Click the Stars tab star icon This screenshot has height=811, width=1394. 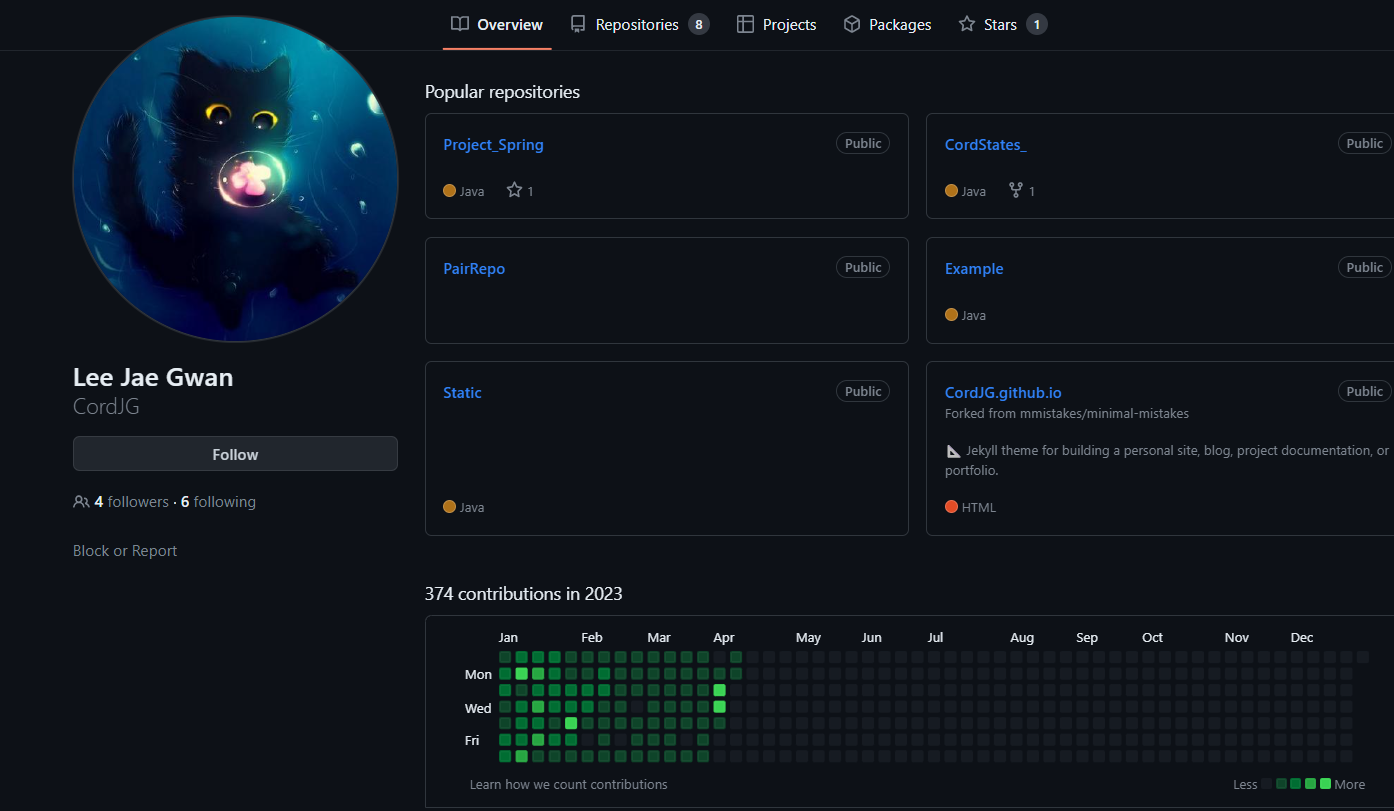coord(967,24)
